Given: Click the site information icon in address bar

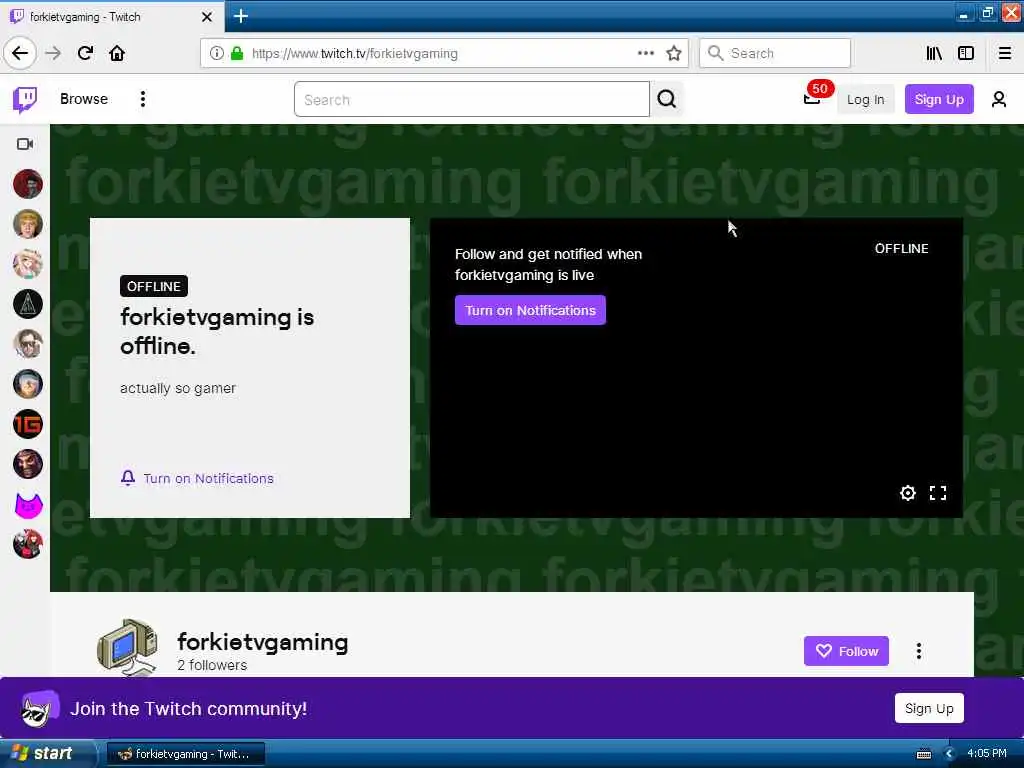Looking at the screenshot, I should pos(217,54).
